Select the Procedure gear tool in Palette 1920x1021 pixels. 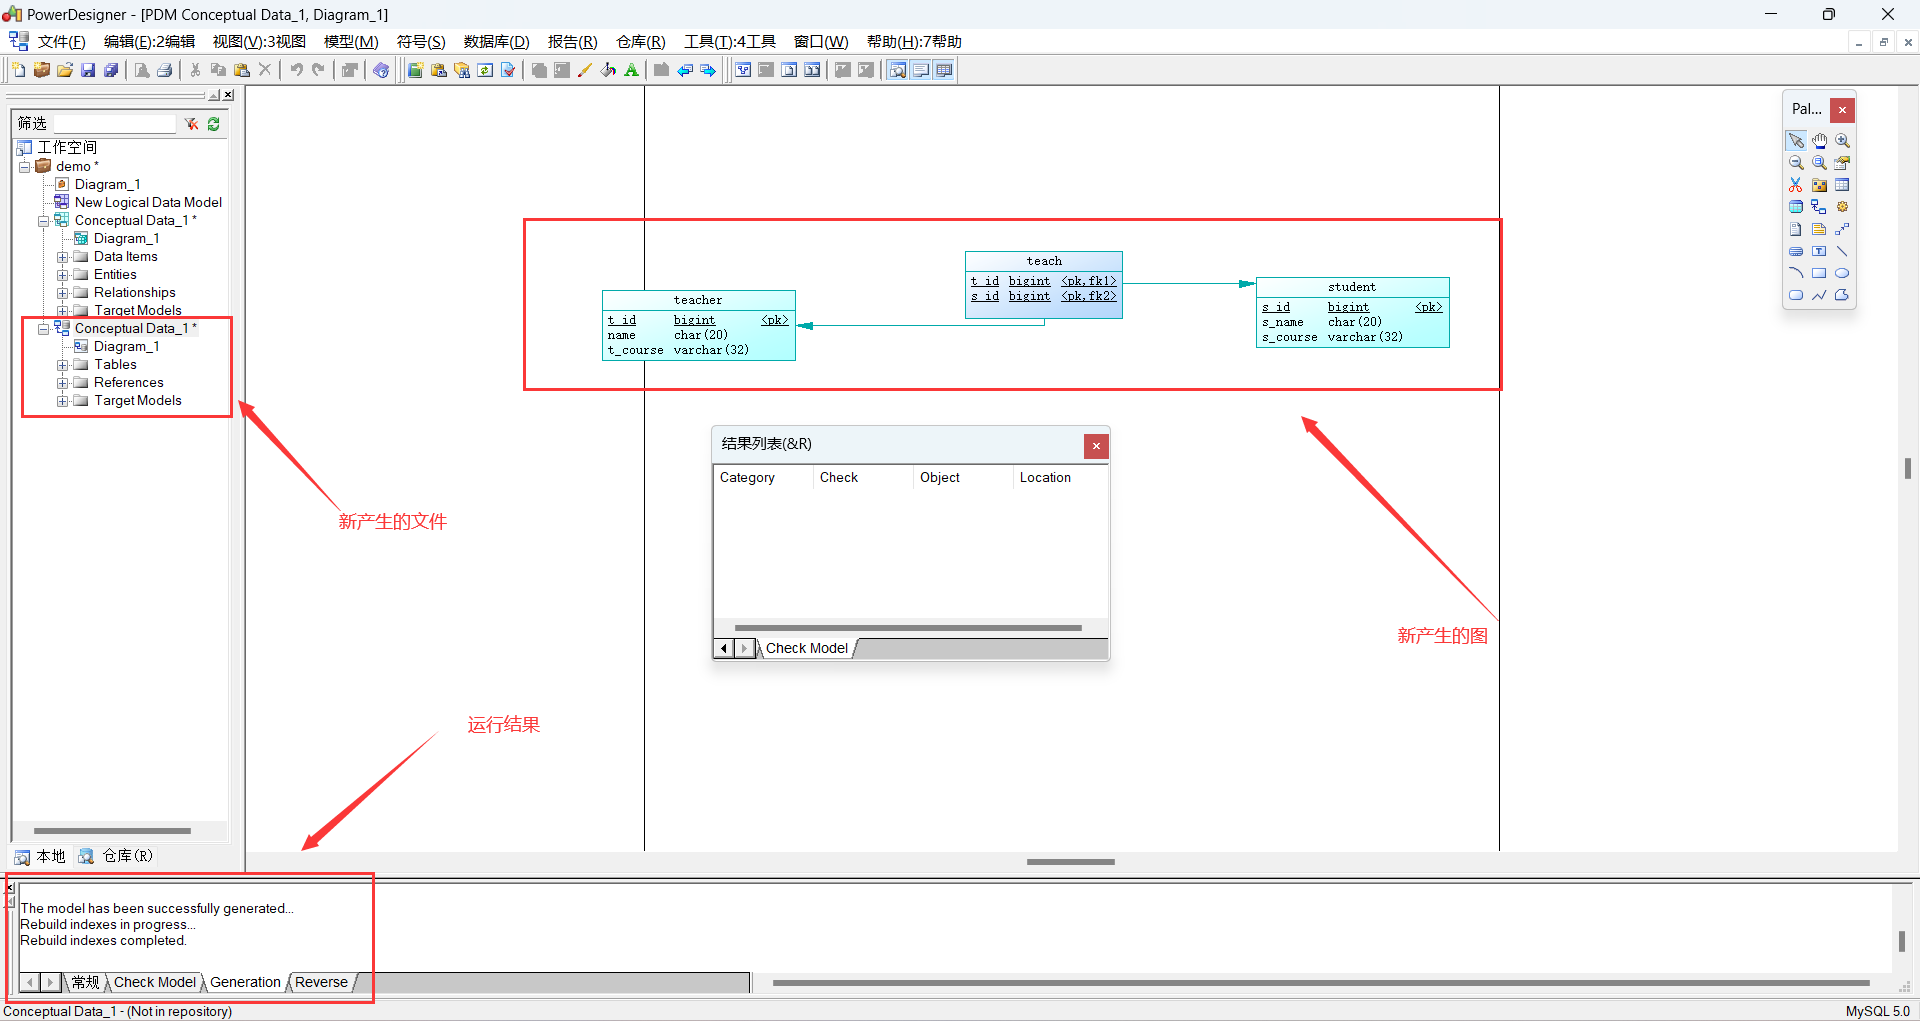coord(1842,207)
